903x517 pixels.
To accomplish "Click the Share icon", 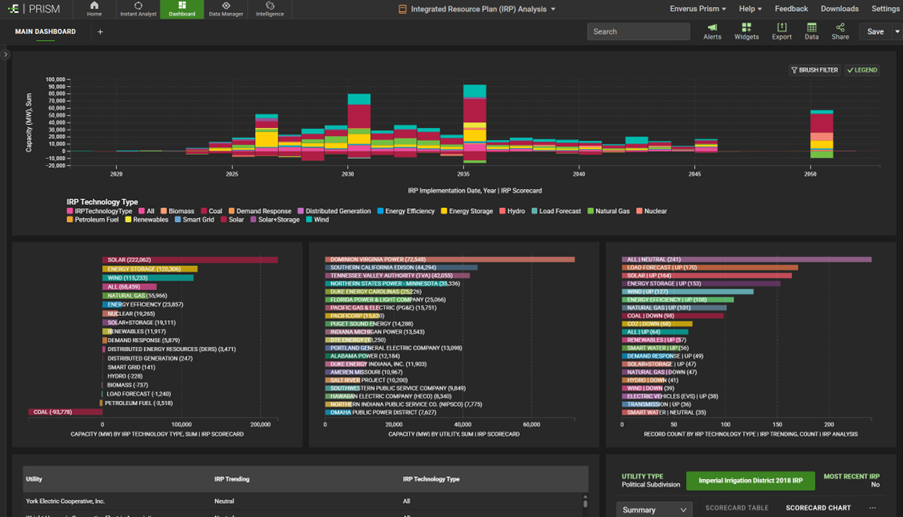I will click(x=840, y=31).
